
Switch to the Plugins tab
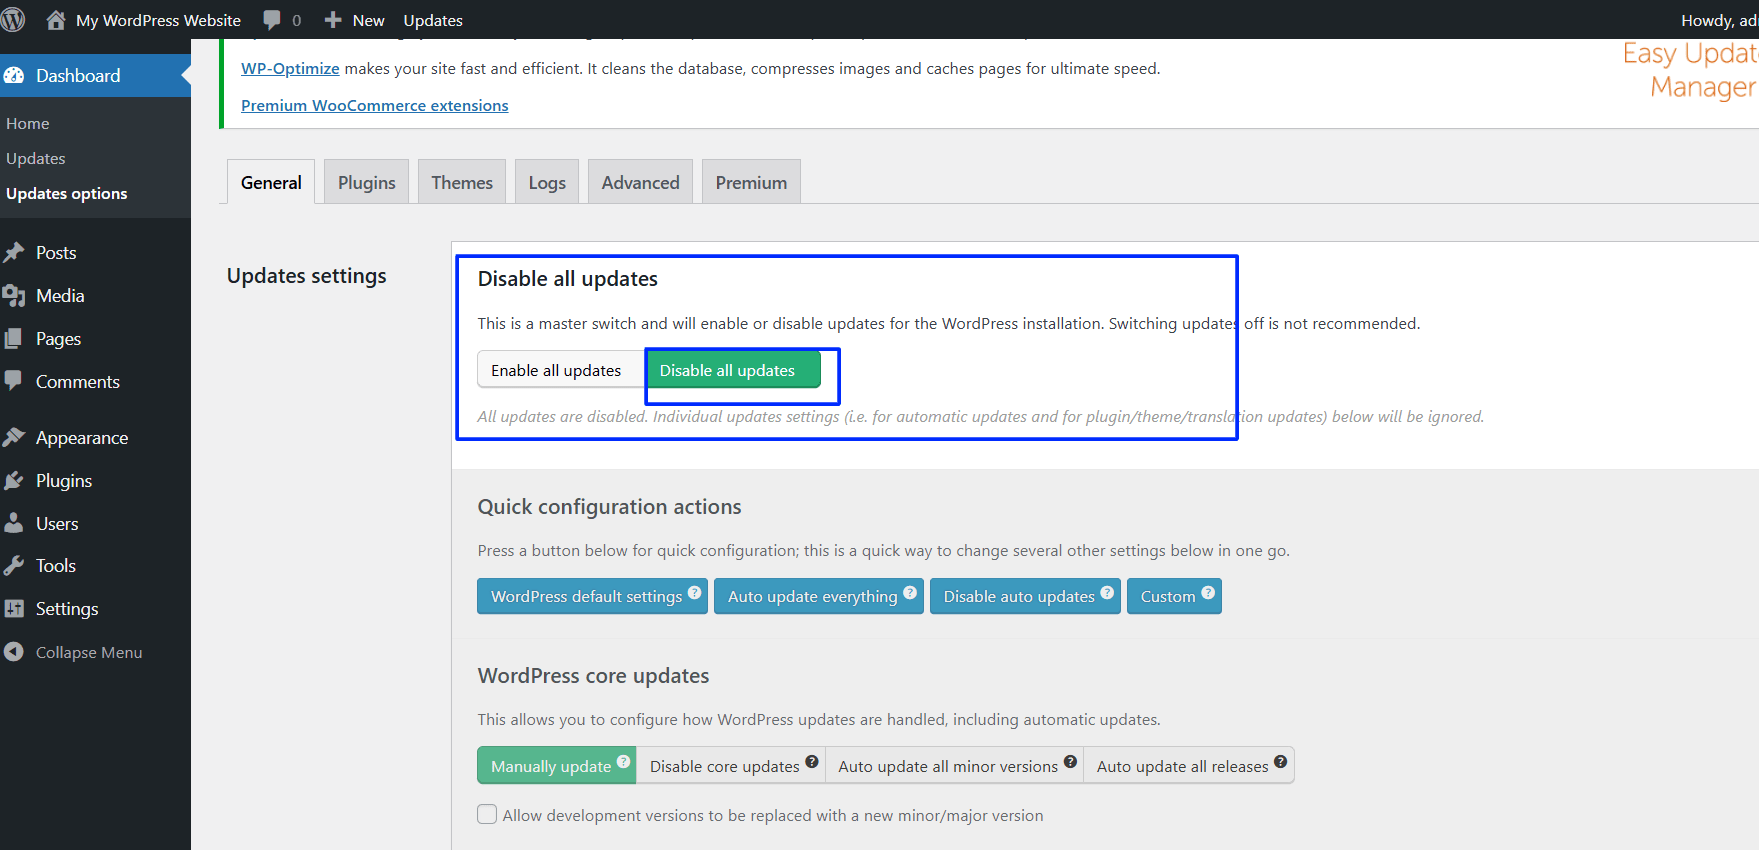pos(366,182)
